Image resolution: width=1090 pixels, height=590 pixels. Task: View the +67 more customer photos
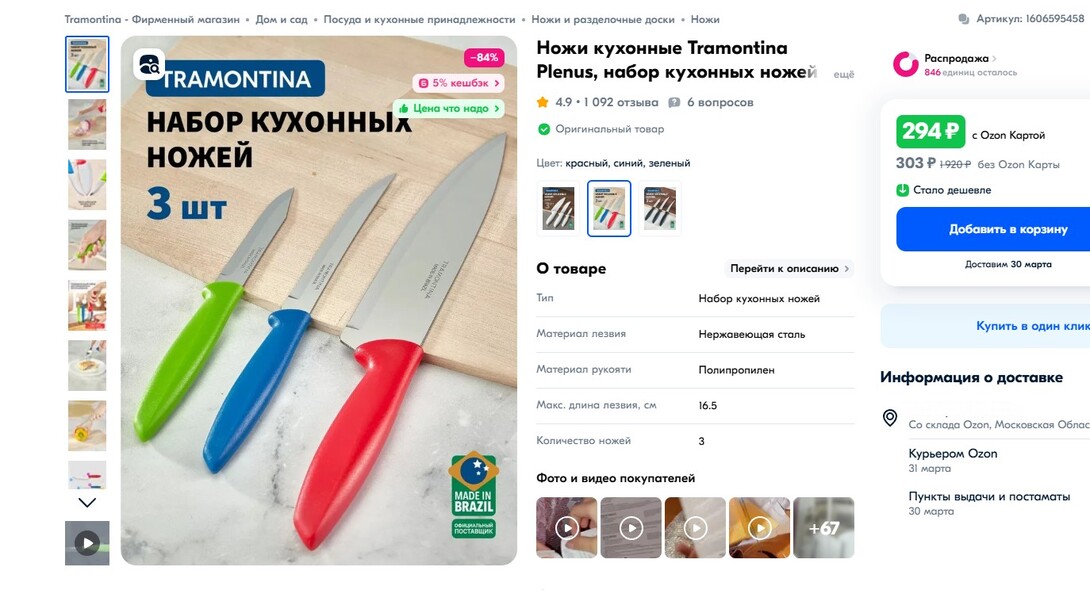824,527
